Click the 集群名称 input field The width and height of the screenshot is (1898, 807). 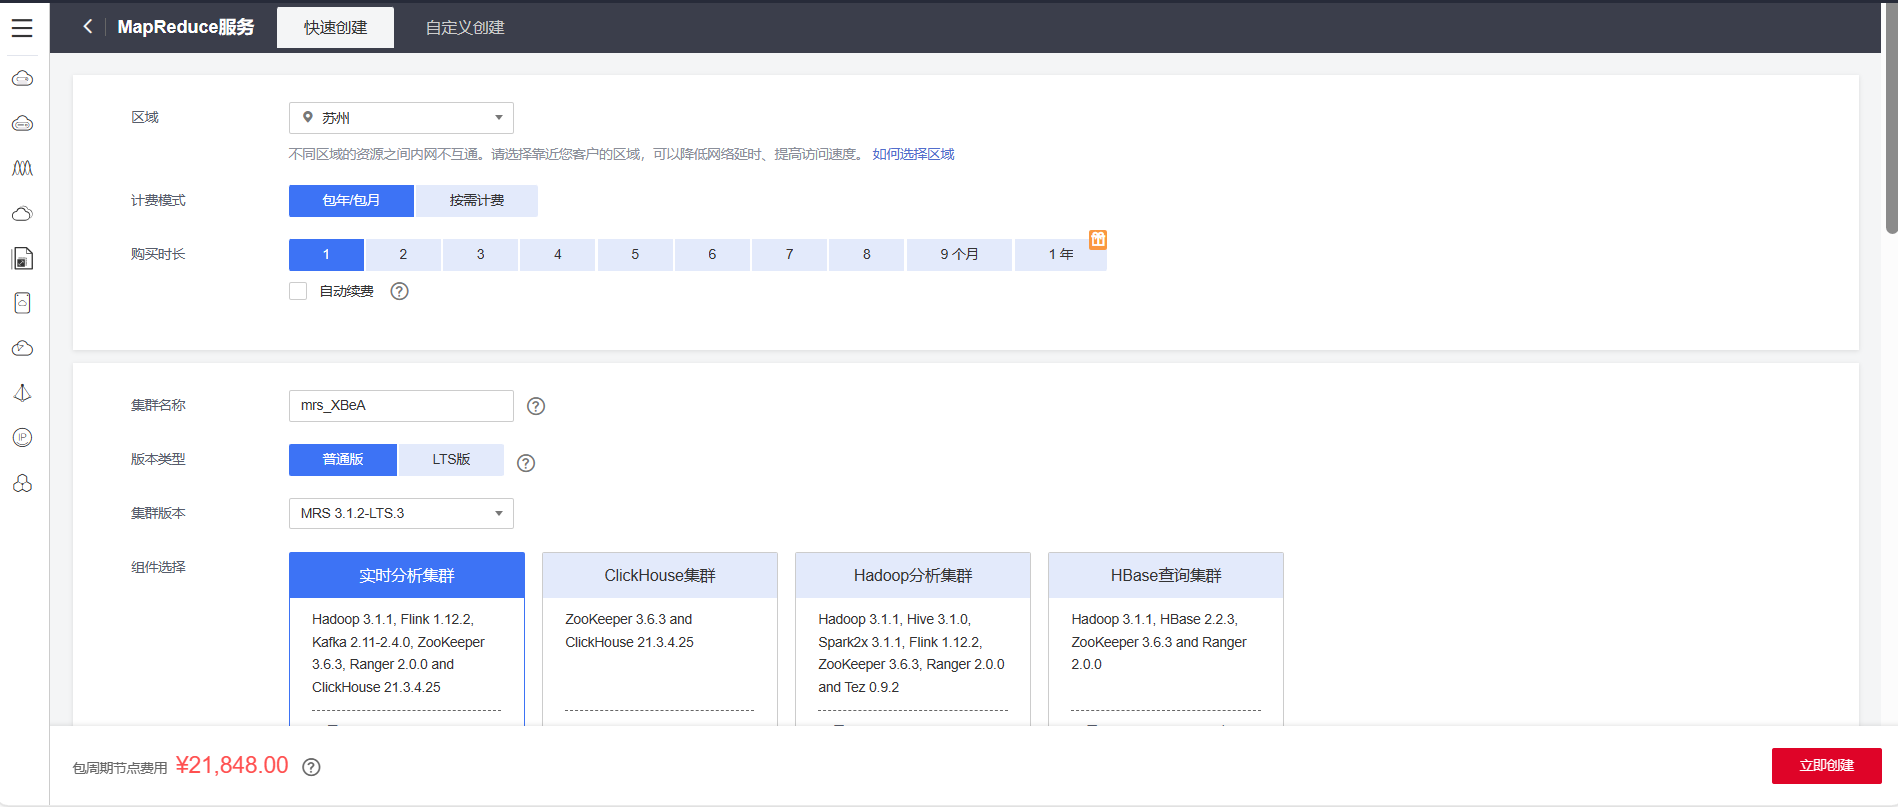(401, 406)
